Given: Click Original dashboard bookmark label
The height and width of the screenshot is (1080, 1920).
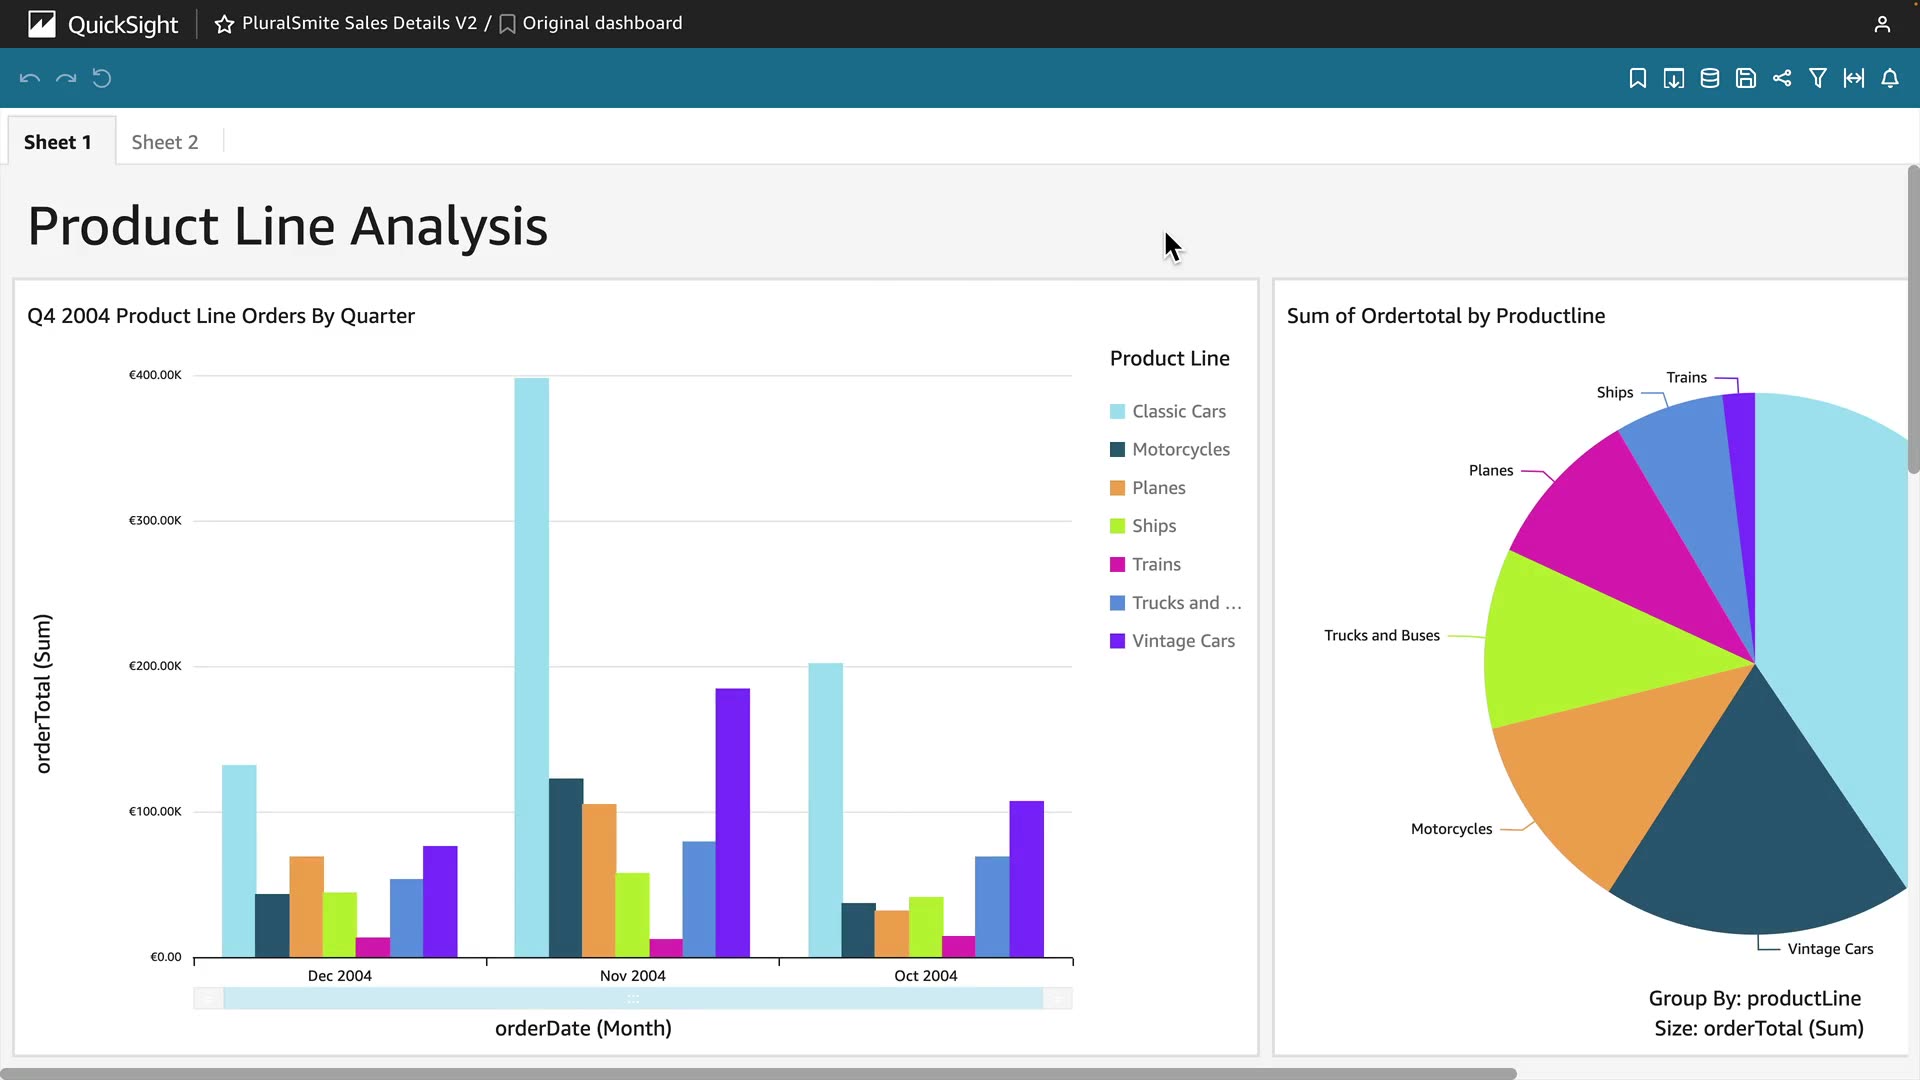Looking at the screenshot, I should [x=602, y=23].
